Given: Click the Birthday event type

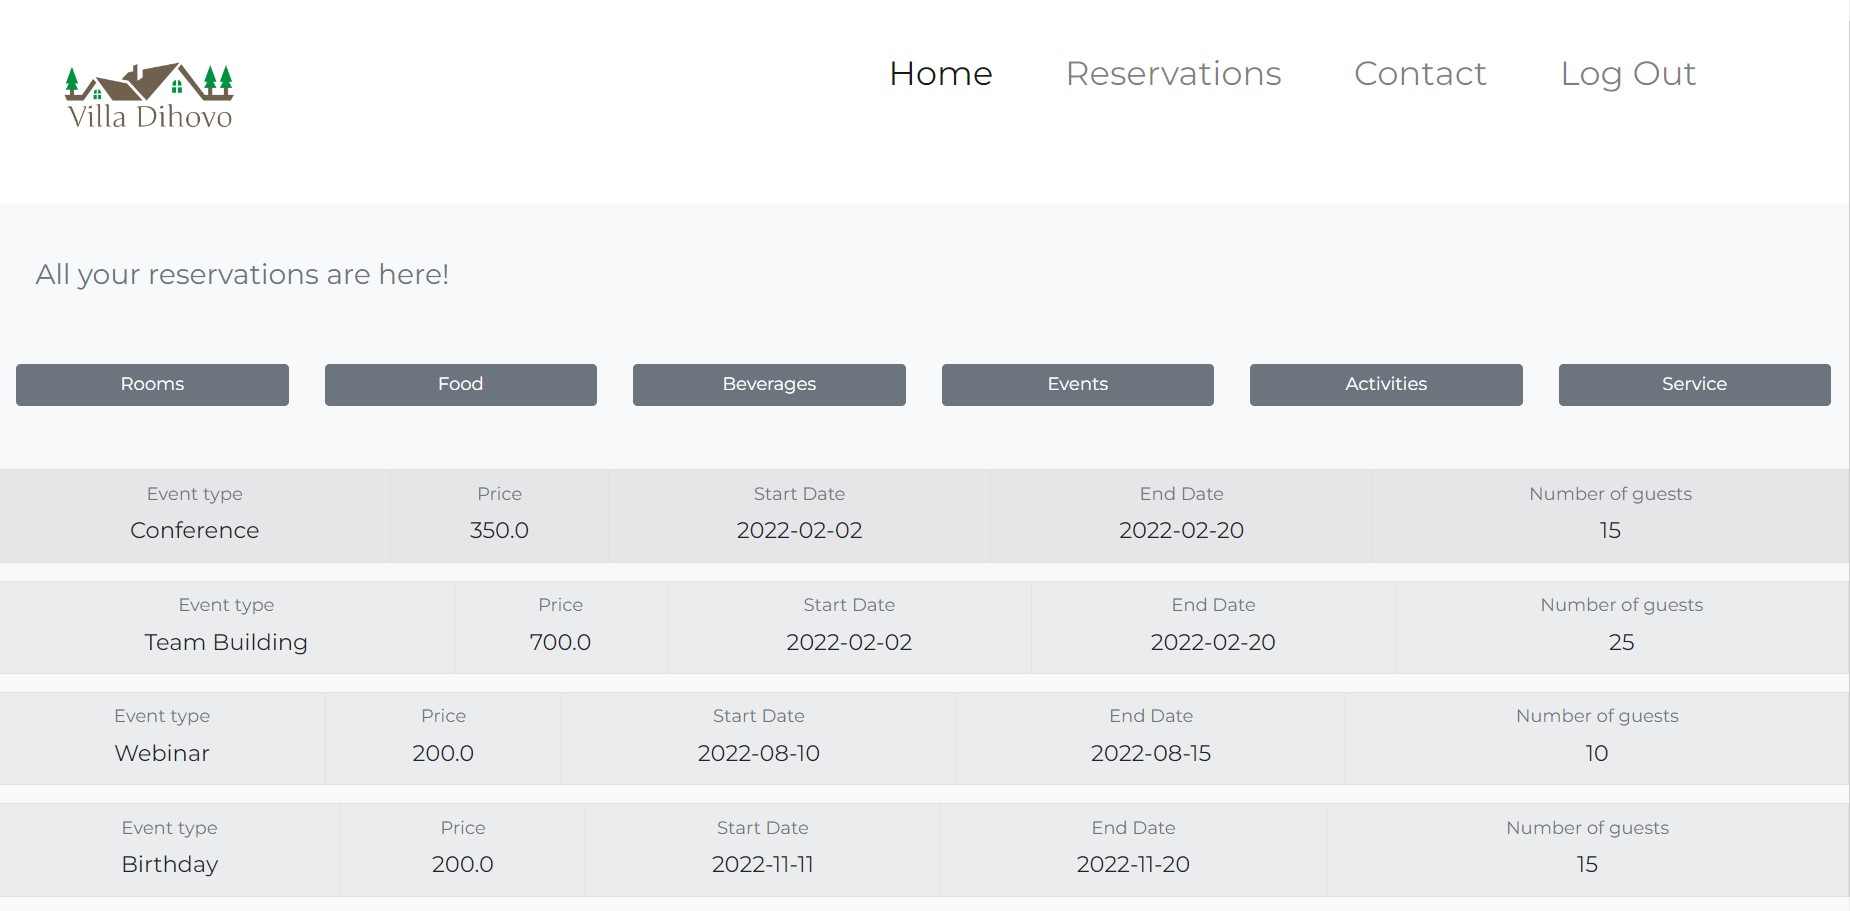Looking at the screenshot, I should coord(170,864).
